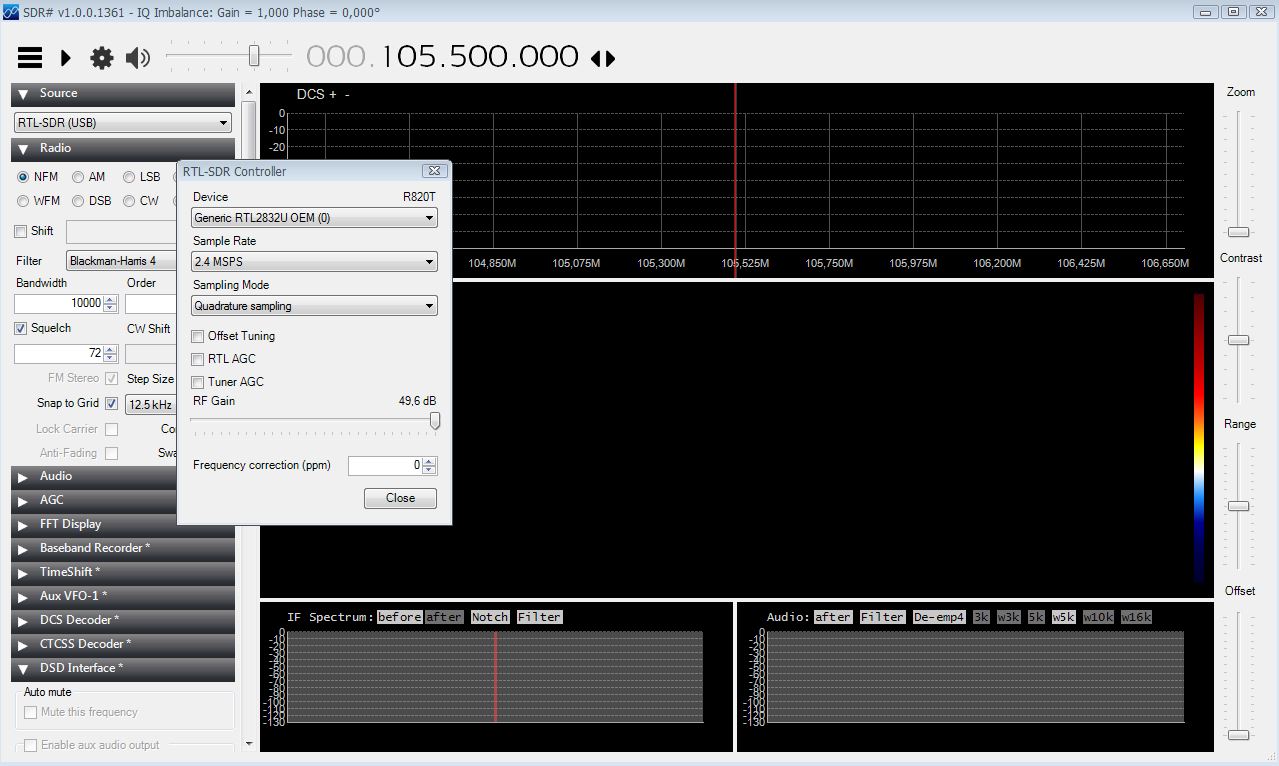Click the volume slider handle in toolbar
Image resolution: width=1279 pixels, height=766 pixels.
[x=254, y=56]
